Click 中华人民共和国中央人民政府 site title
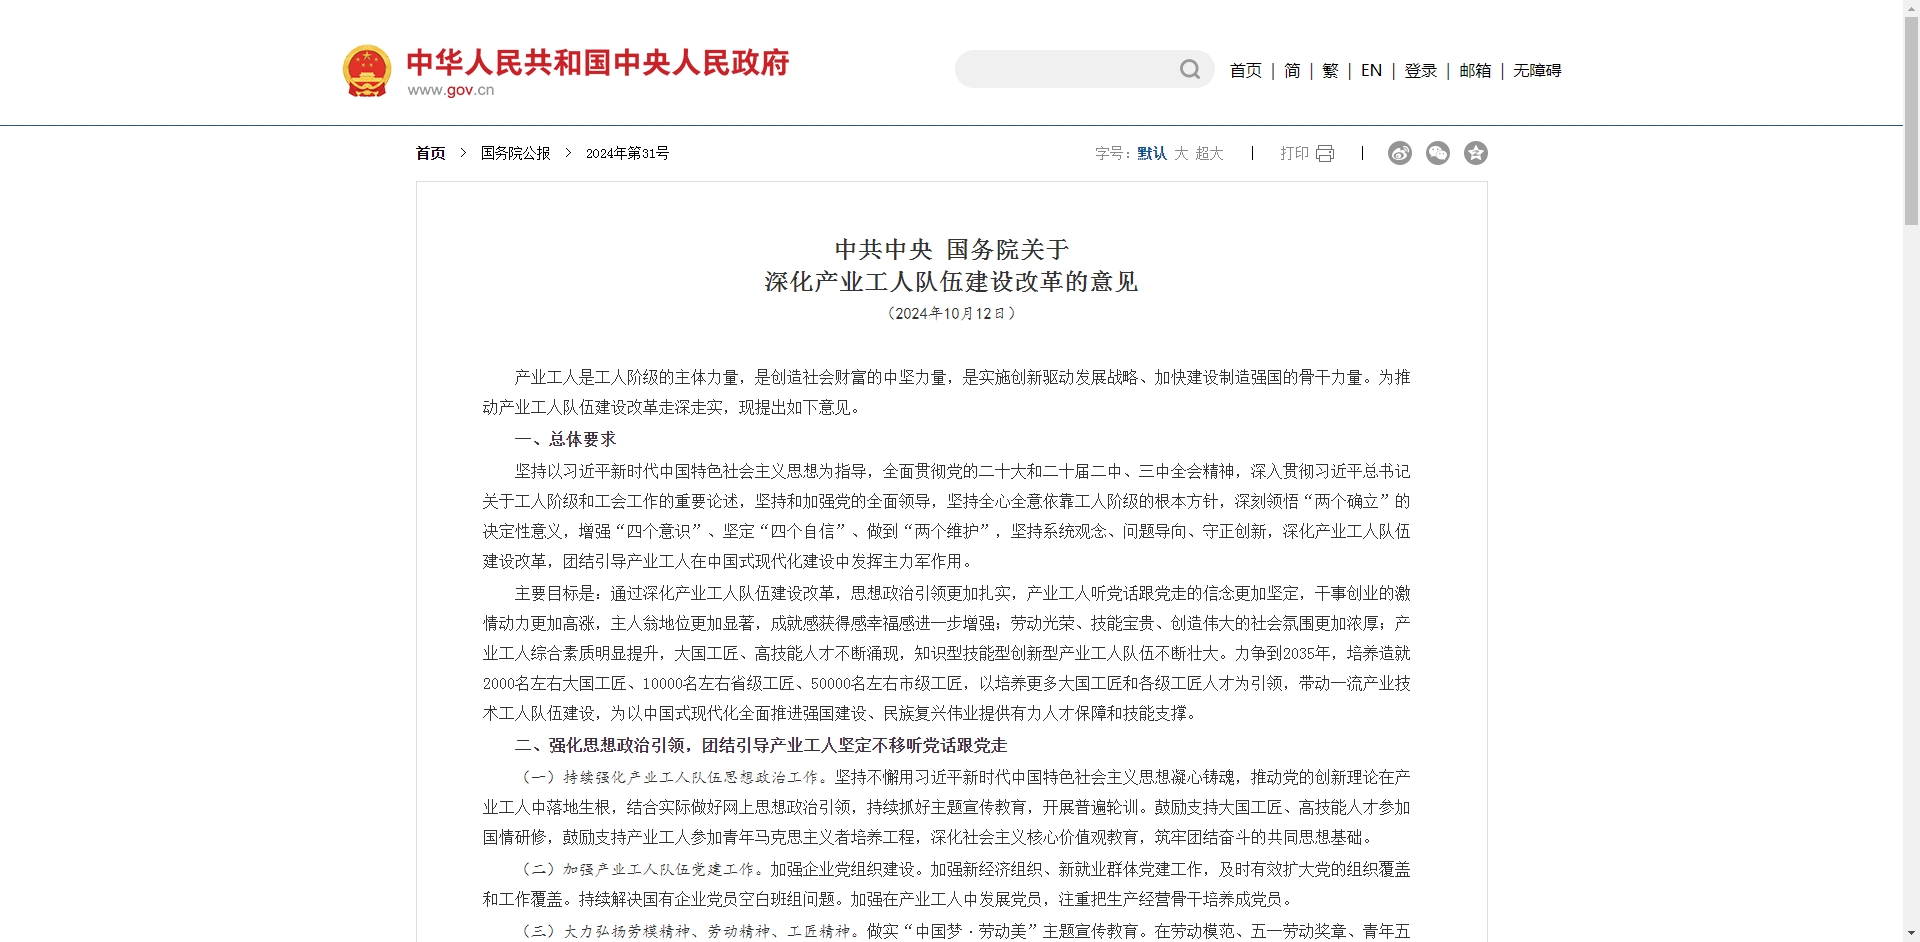The image size is (1920, 942). pos(598,62)
